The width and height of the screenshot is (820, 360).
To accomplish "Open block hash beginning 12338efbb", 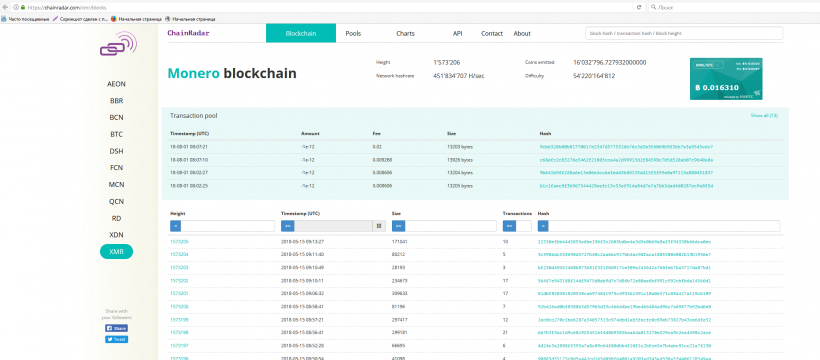I will coord(624,242).
